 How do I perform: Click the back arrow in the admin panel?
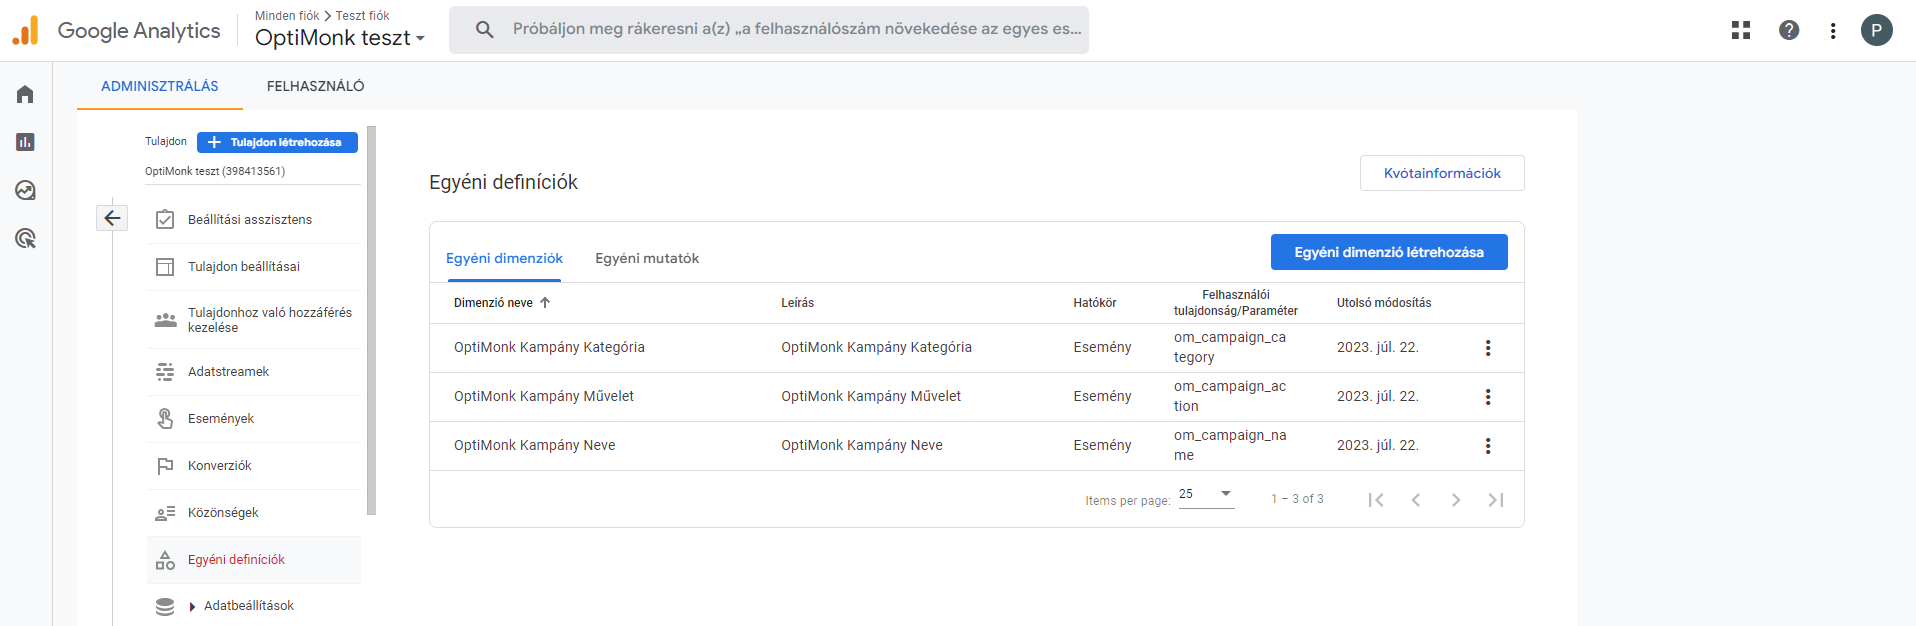(x=112, y=218)
